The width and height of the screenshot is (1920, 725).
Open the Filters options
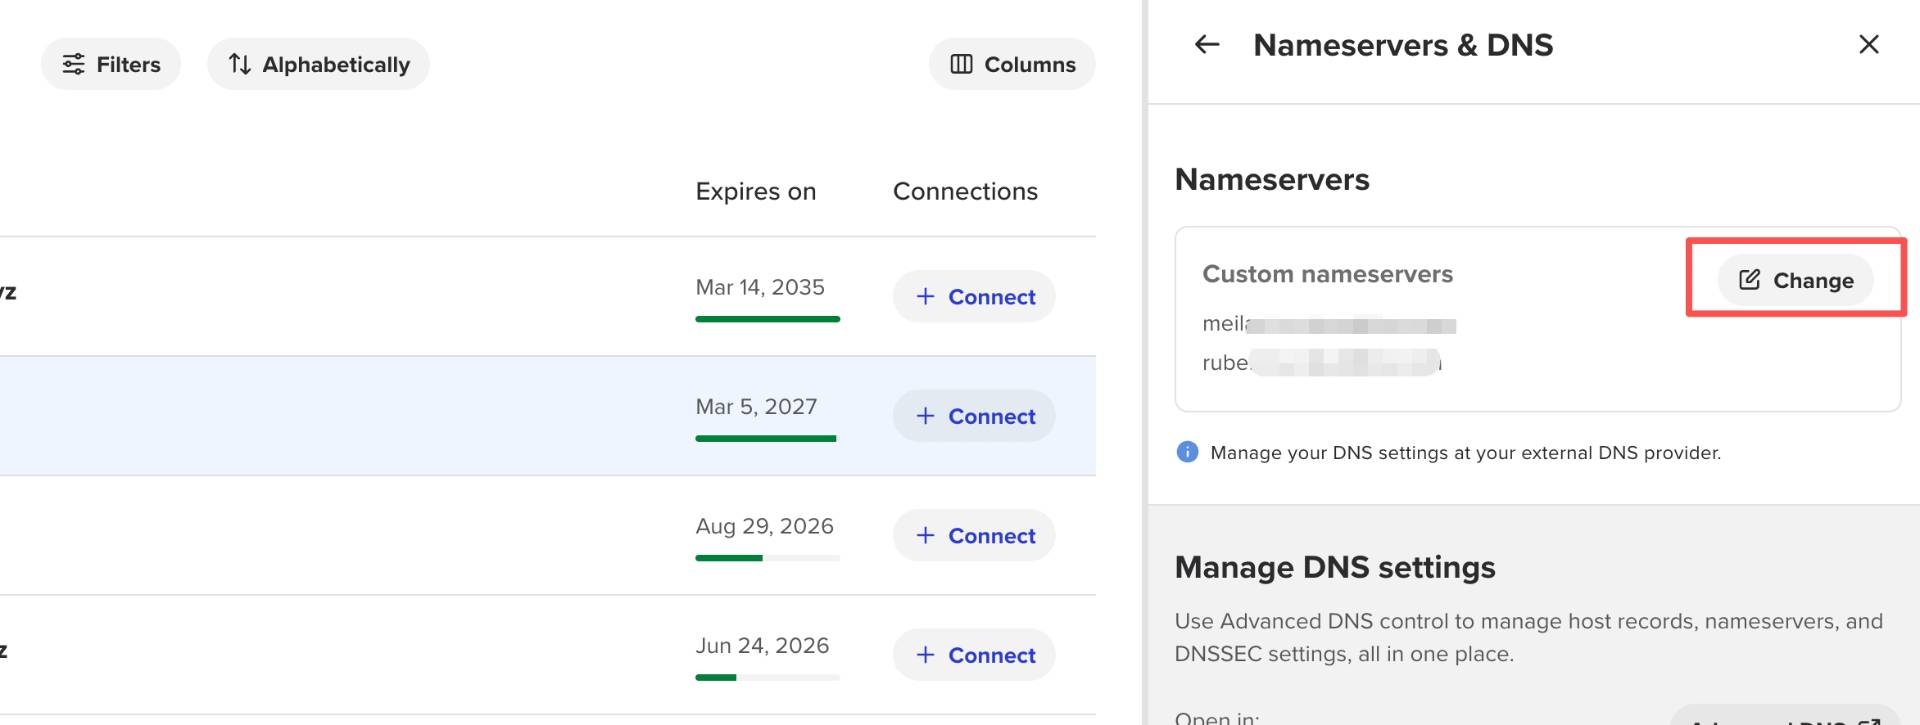click(x=110, y=64)
